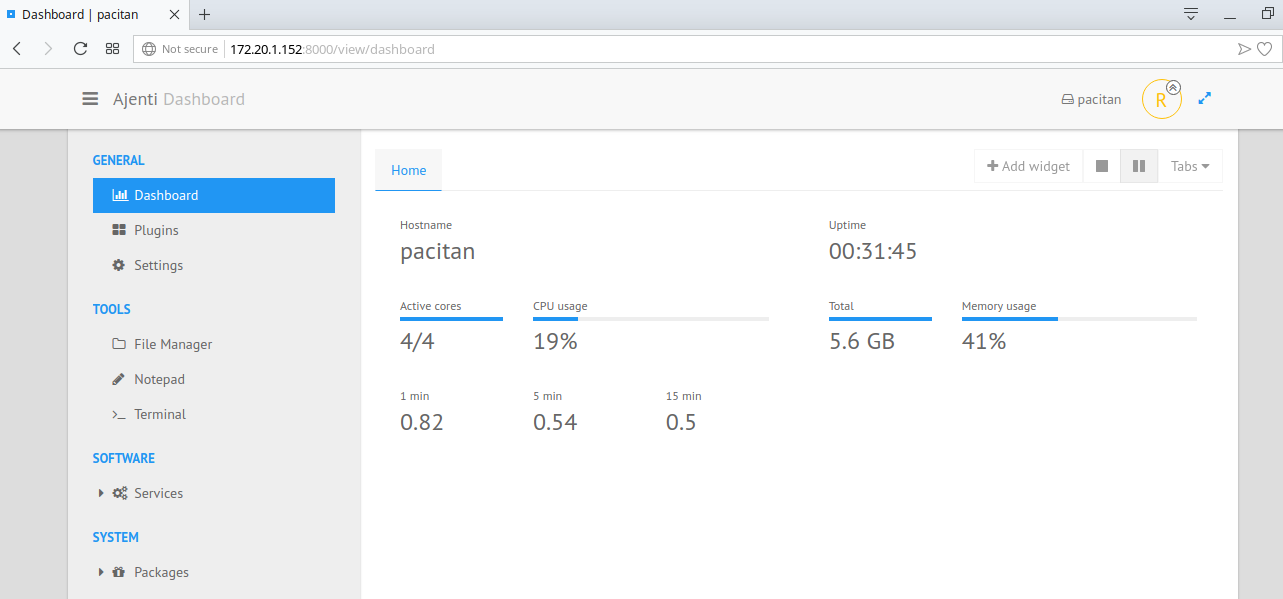Open Plugins in the sidebar
Viewport: 1283px width, 599px height.
tap(156, 230)
